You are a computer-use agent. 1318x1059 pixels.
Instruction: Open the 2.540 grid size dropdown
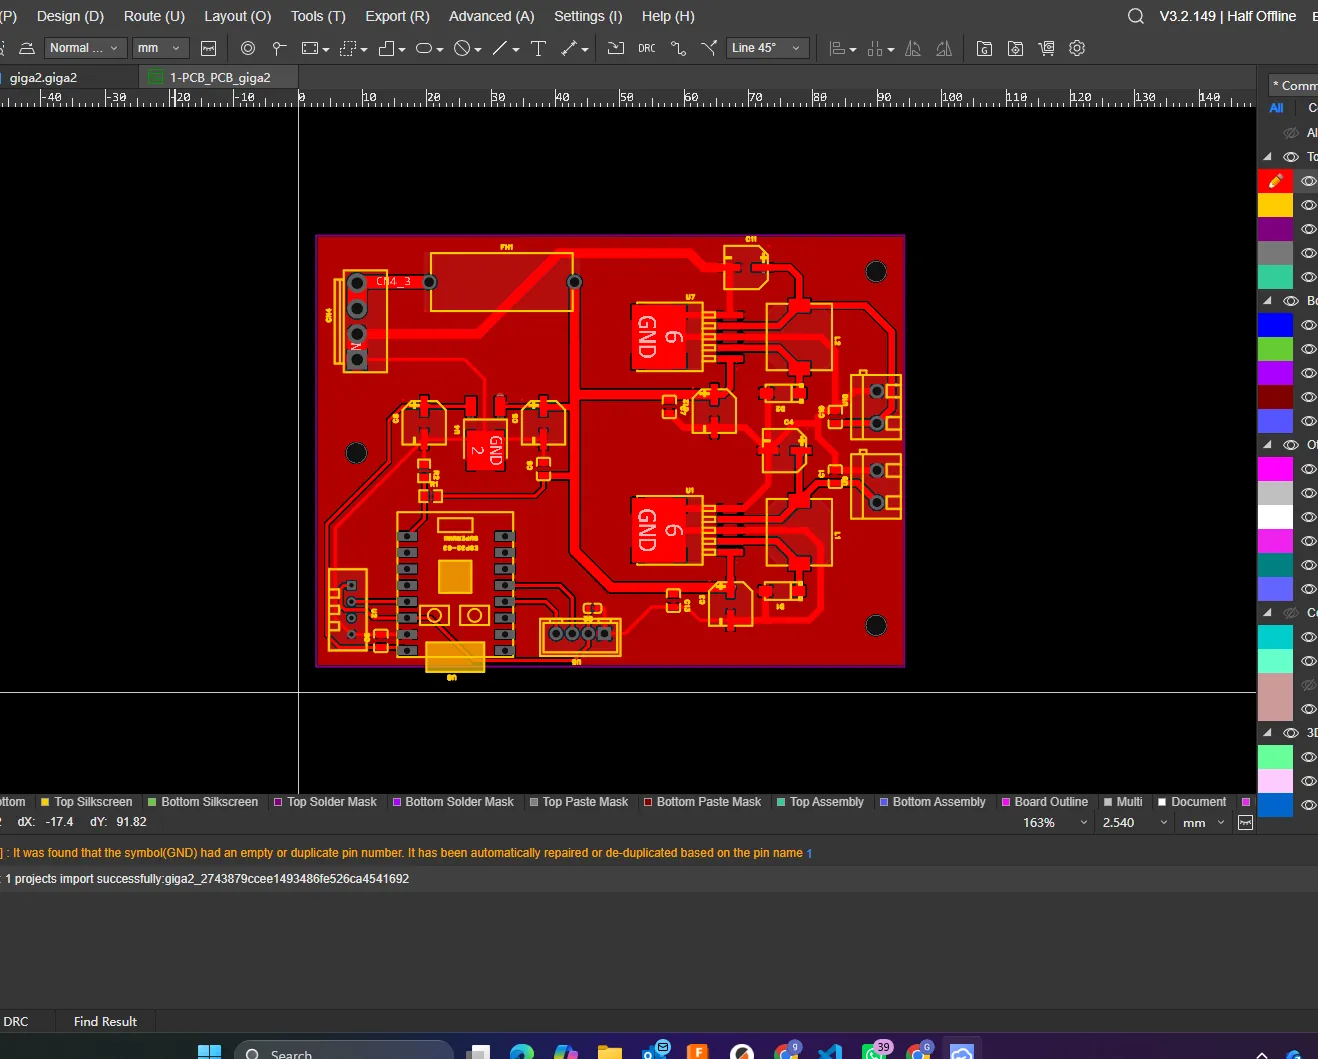pos(1134,823)
